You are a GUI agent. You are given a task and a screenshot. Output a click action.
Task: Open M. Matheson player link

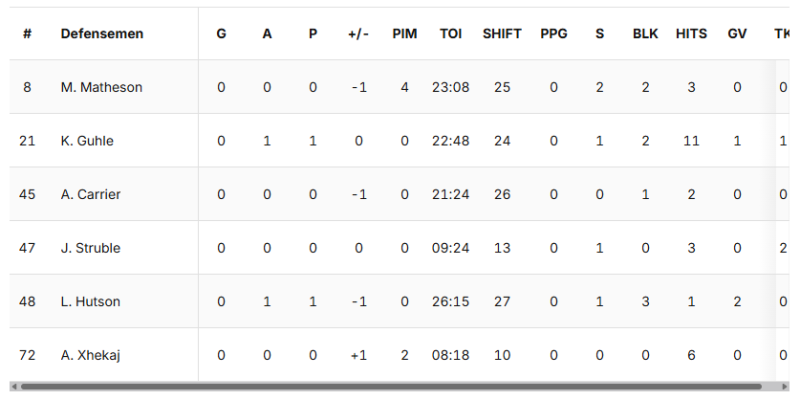(101, 87)
